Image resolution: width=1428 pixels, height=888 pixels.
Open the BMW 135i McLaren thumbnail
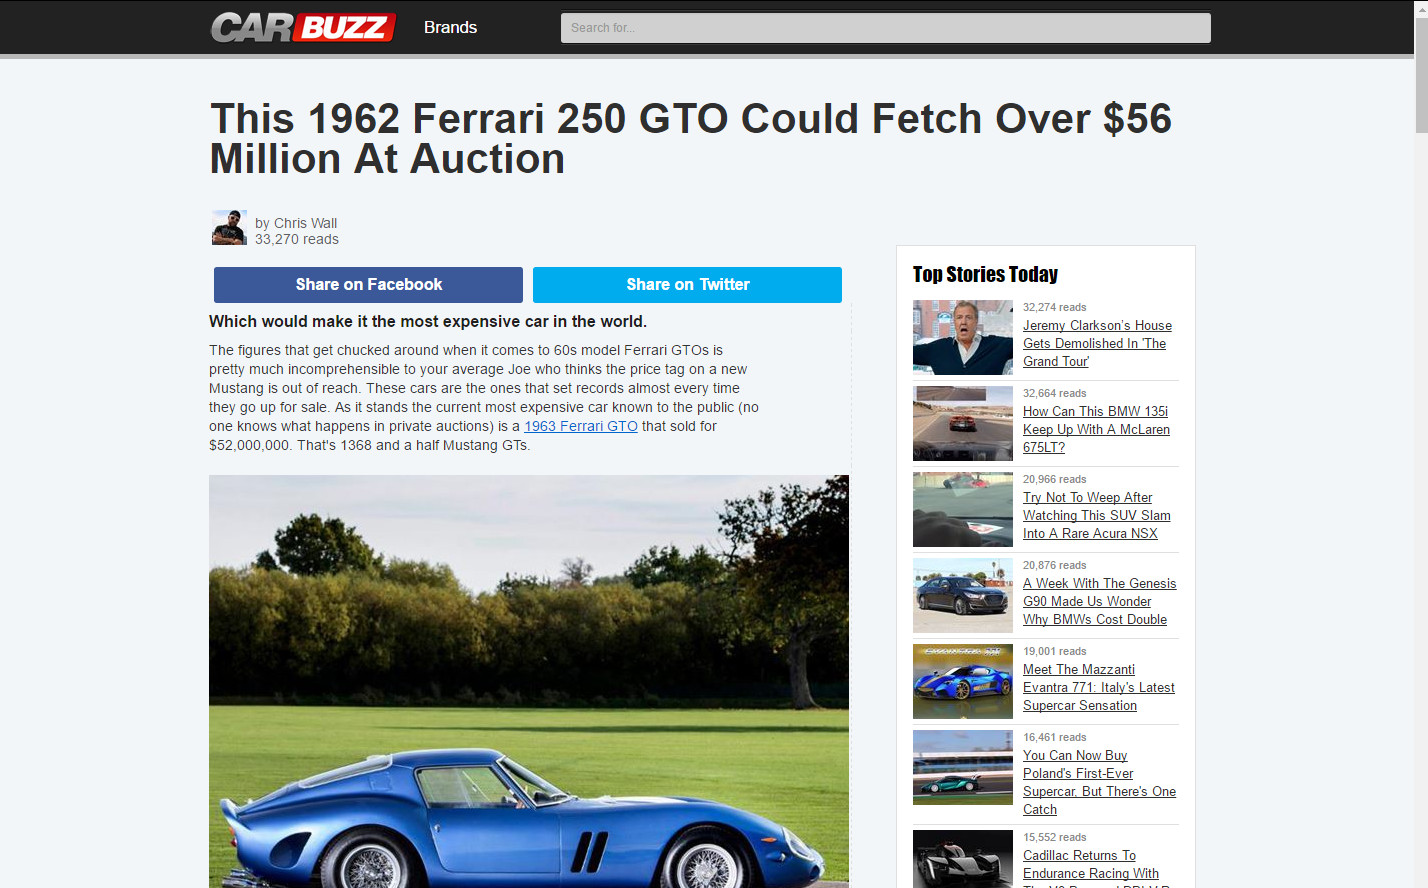(x=963, y=423)
